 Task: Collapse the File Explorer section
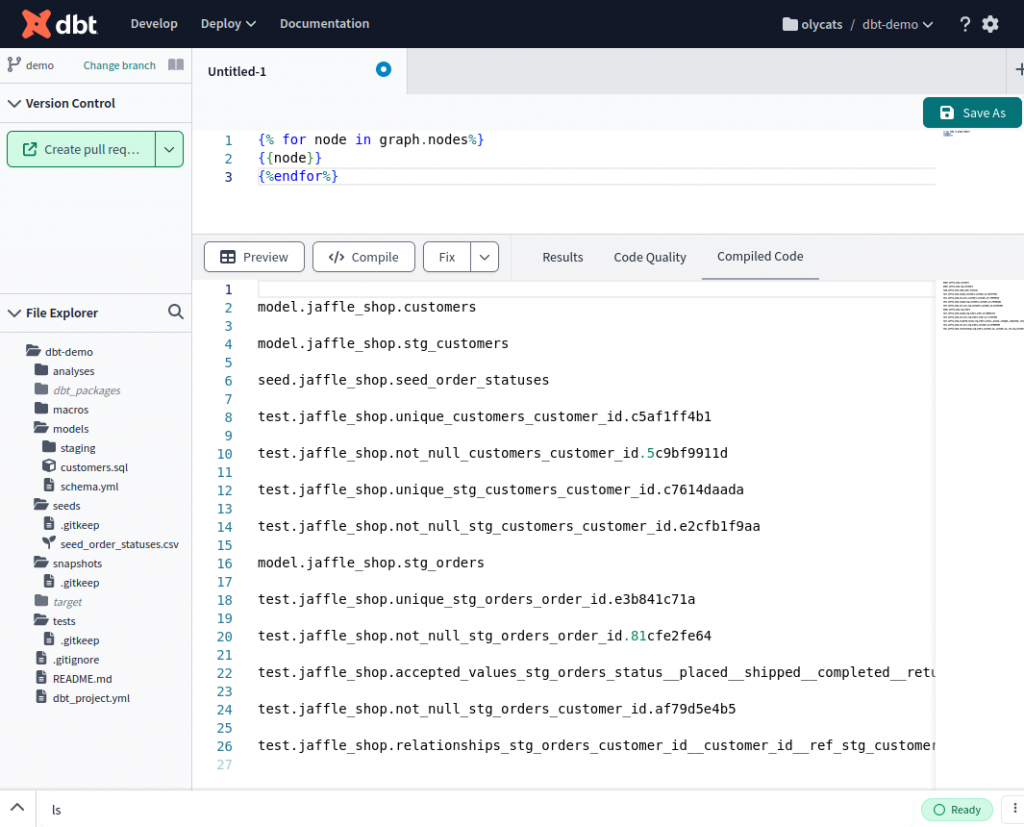tap(14, 313)
